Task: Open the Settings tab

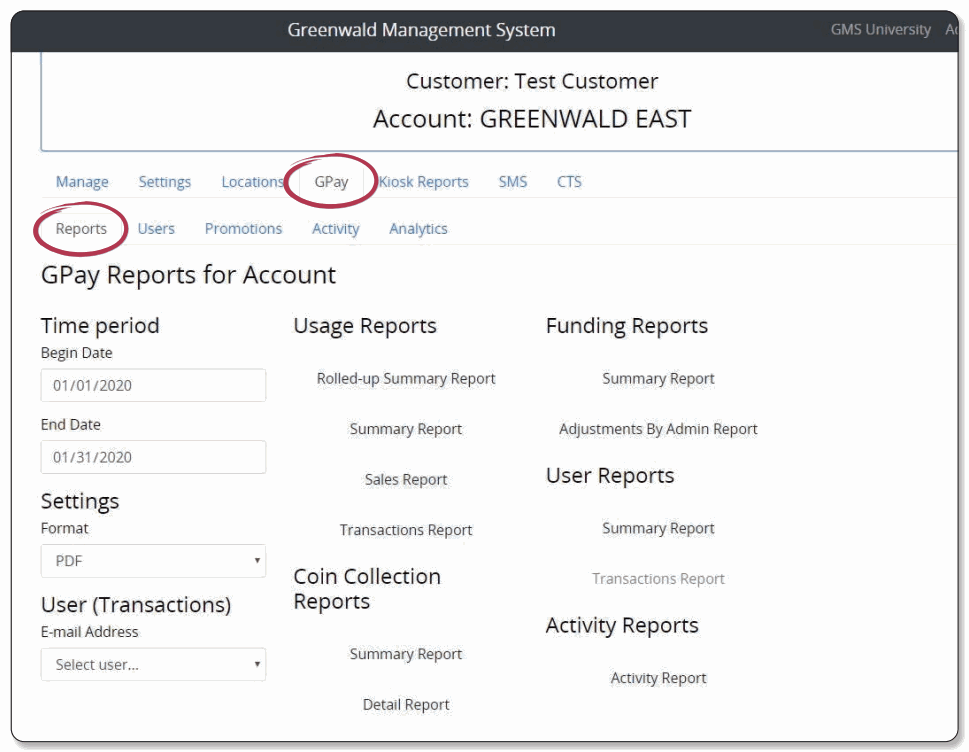Action: pyautogui.click(x=164, y=182)
